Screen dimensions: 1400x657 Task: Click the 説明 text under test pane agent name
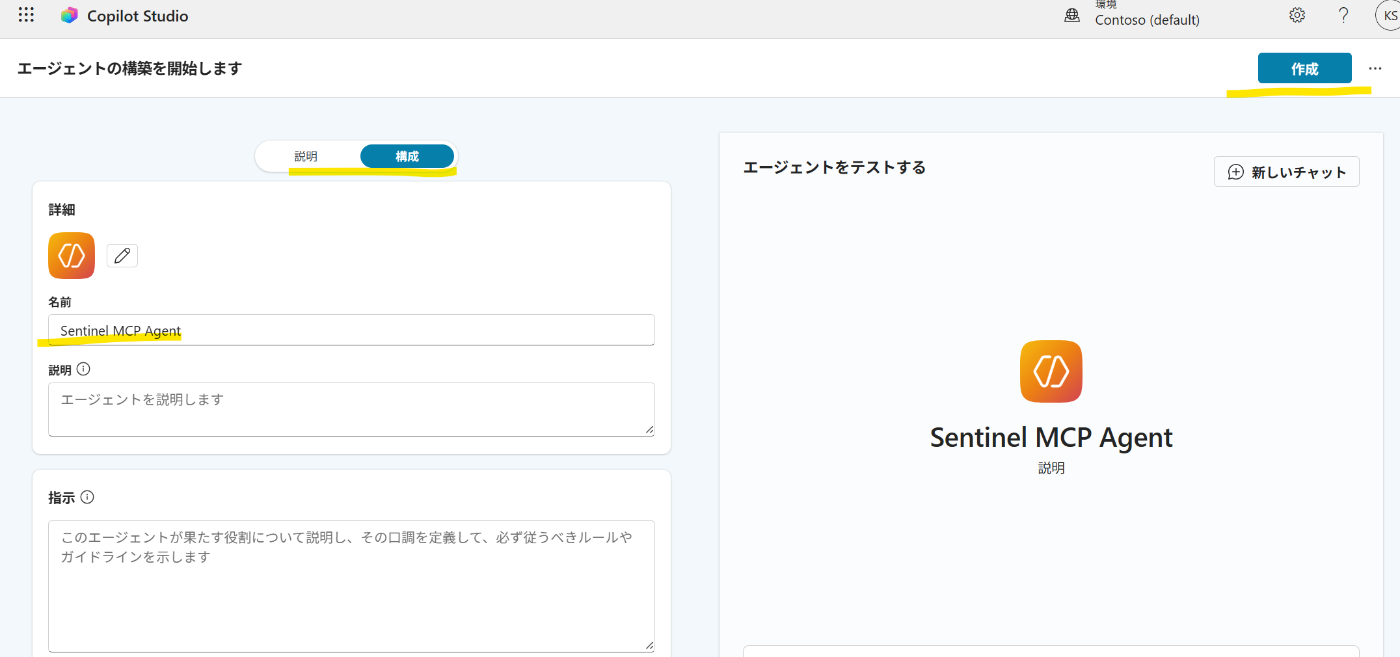[x=1051, y=468]
